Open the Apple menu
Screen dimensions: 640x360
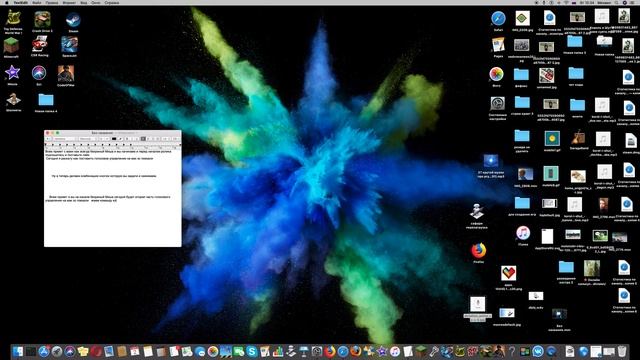tap(7, 2)
